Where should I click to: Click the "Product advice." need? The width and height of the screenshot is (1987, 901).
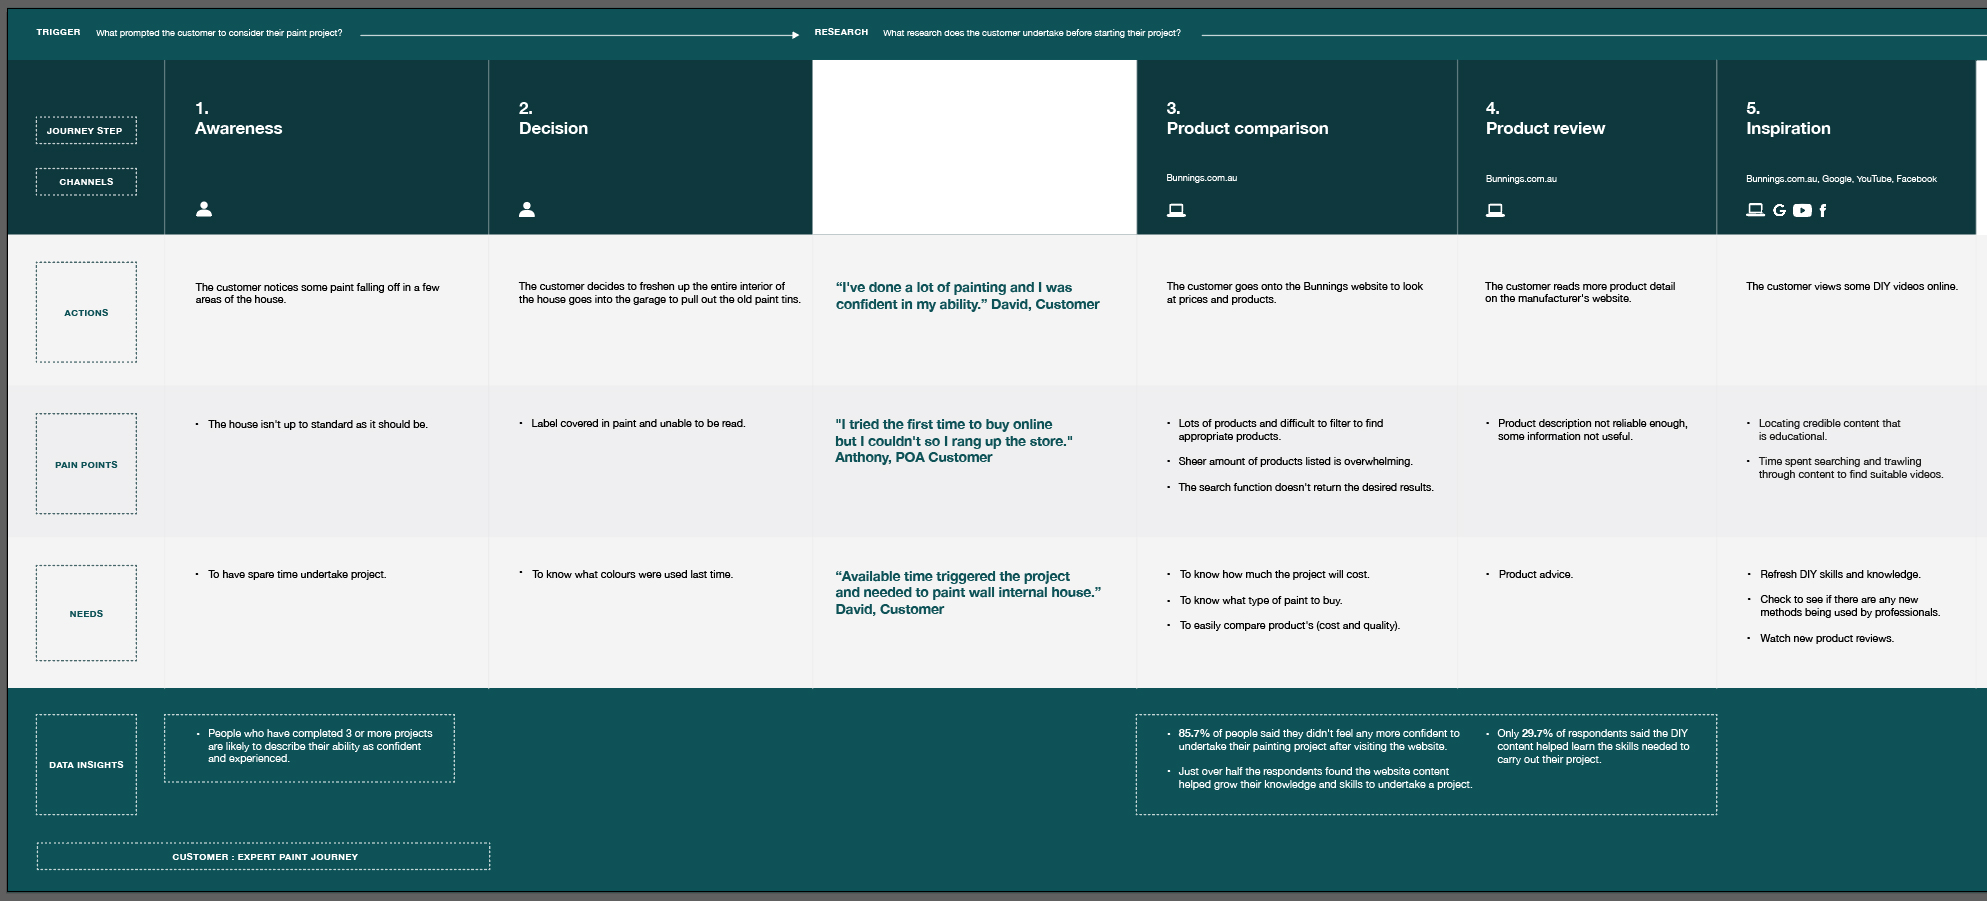[x=1535, y=574]
